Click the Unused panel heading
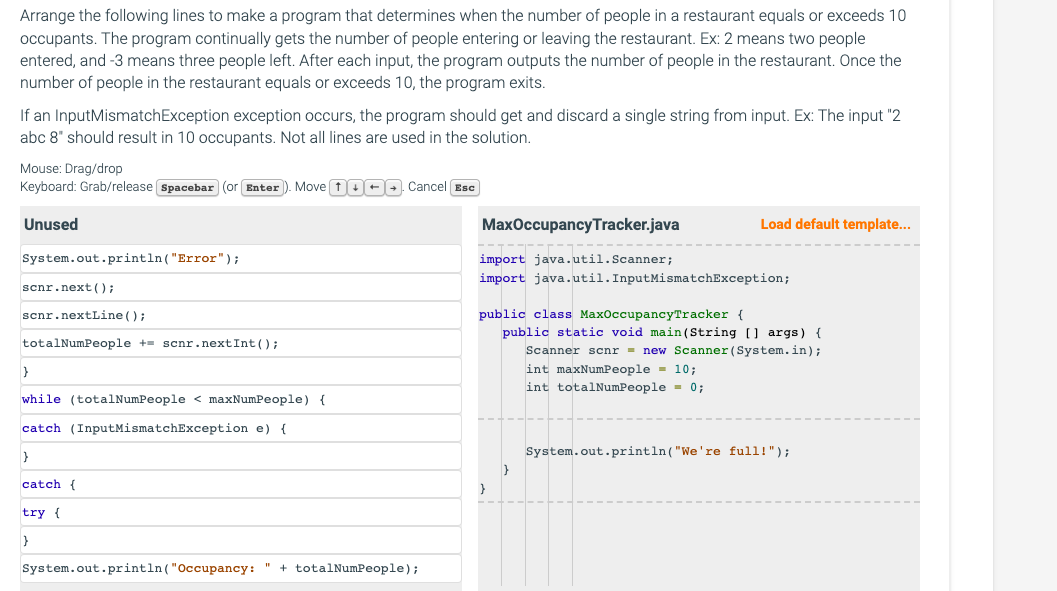The height and width of the screenshot is (591, 1057). [x=51, y=224]
